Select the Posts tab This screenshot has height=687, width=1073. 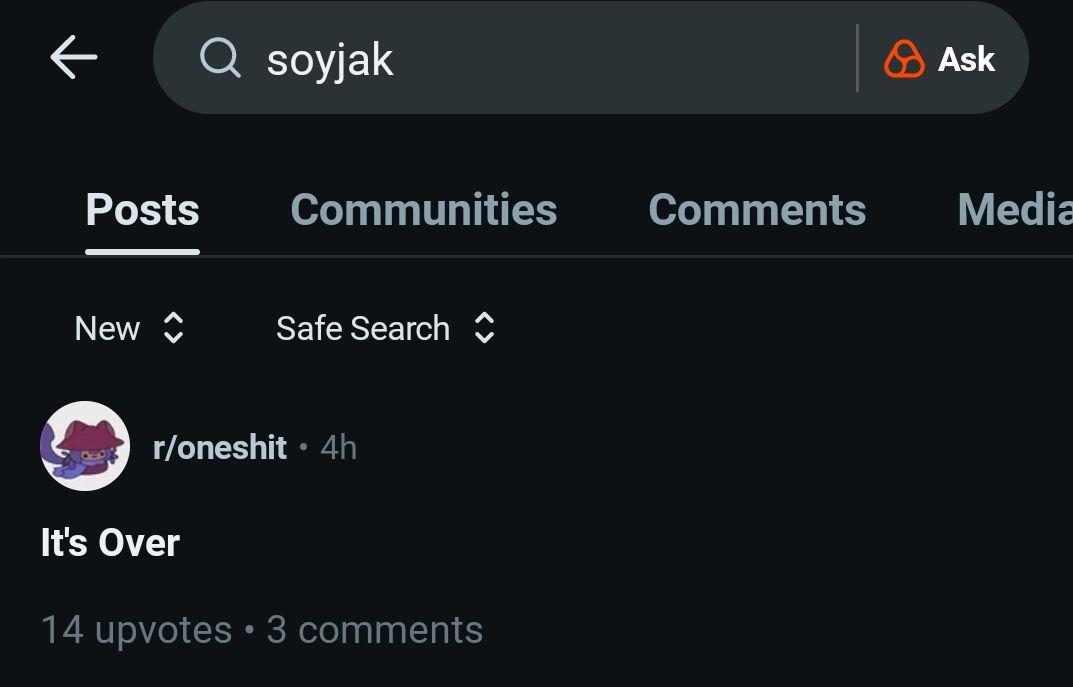click(x=142, y=210)
